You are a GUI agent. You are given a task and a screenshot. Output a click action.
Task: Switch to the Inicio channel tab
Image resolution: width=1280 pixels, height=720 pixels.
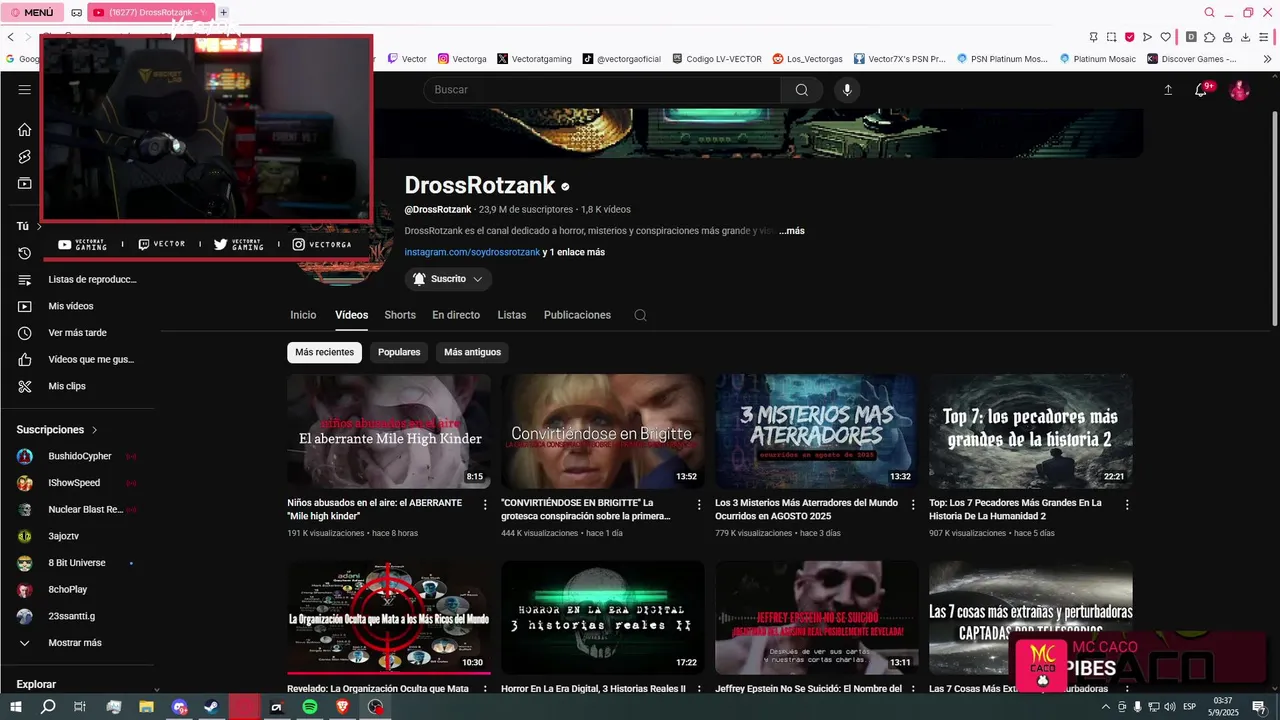click(x=303, y=315)
